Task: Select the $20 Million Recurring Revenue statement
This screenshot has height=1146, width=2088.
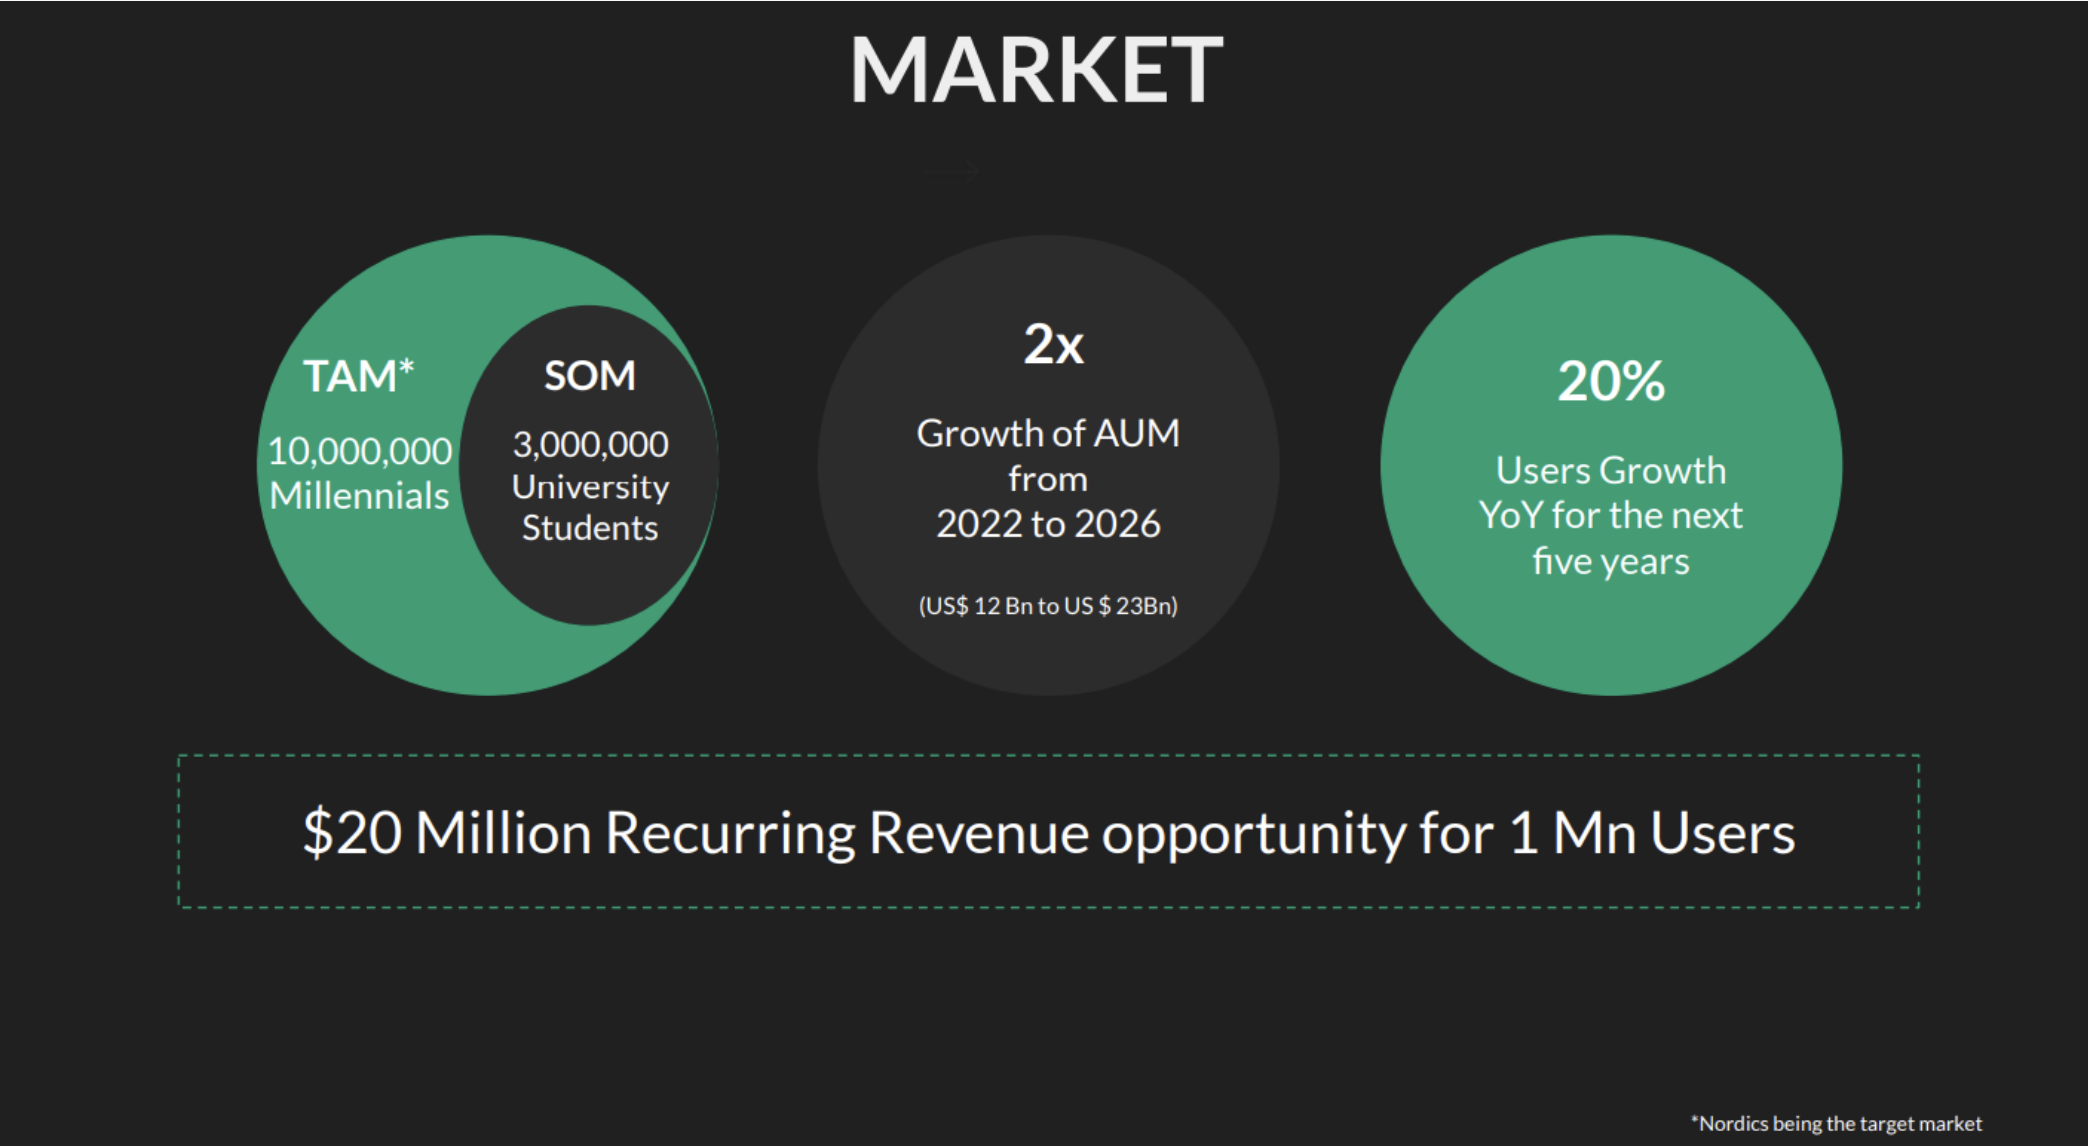Action: 1049,832
